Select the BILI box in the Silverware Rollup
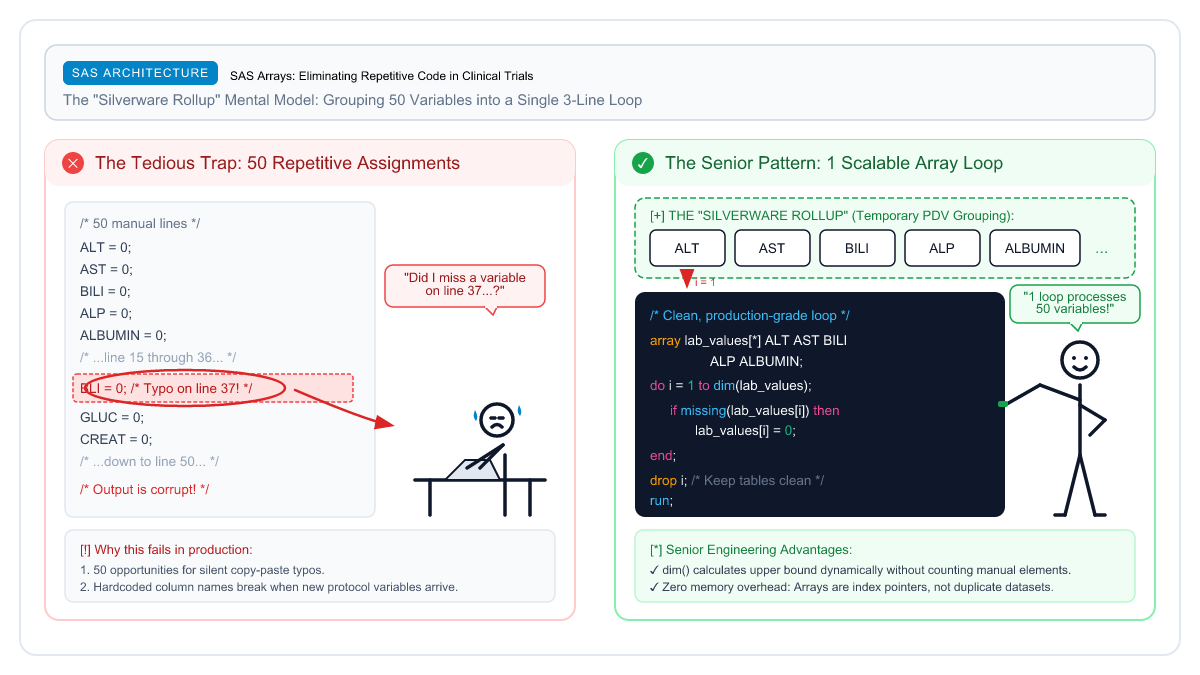 857,248
